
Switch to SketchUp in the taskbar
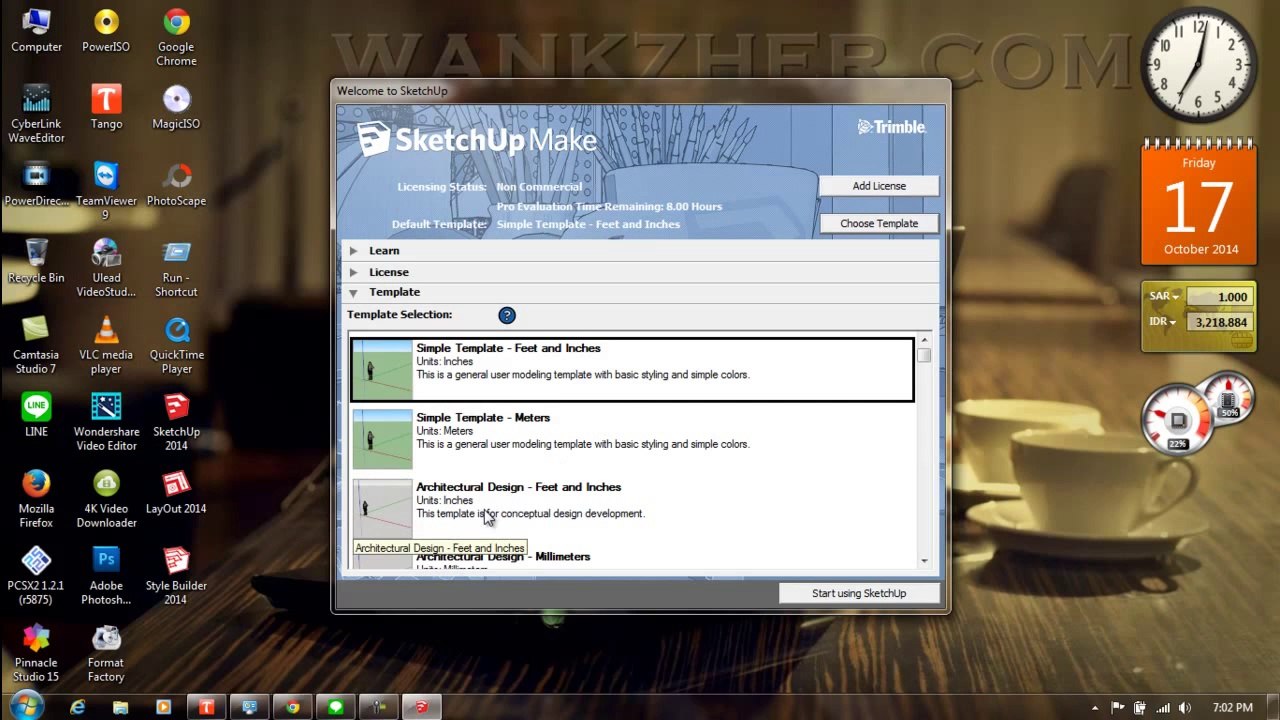(x=422, y=707)
